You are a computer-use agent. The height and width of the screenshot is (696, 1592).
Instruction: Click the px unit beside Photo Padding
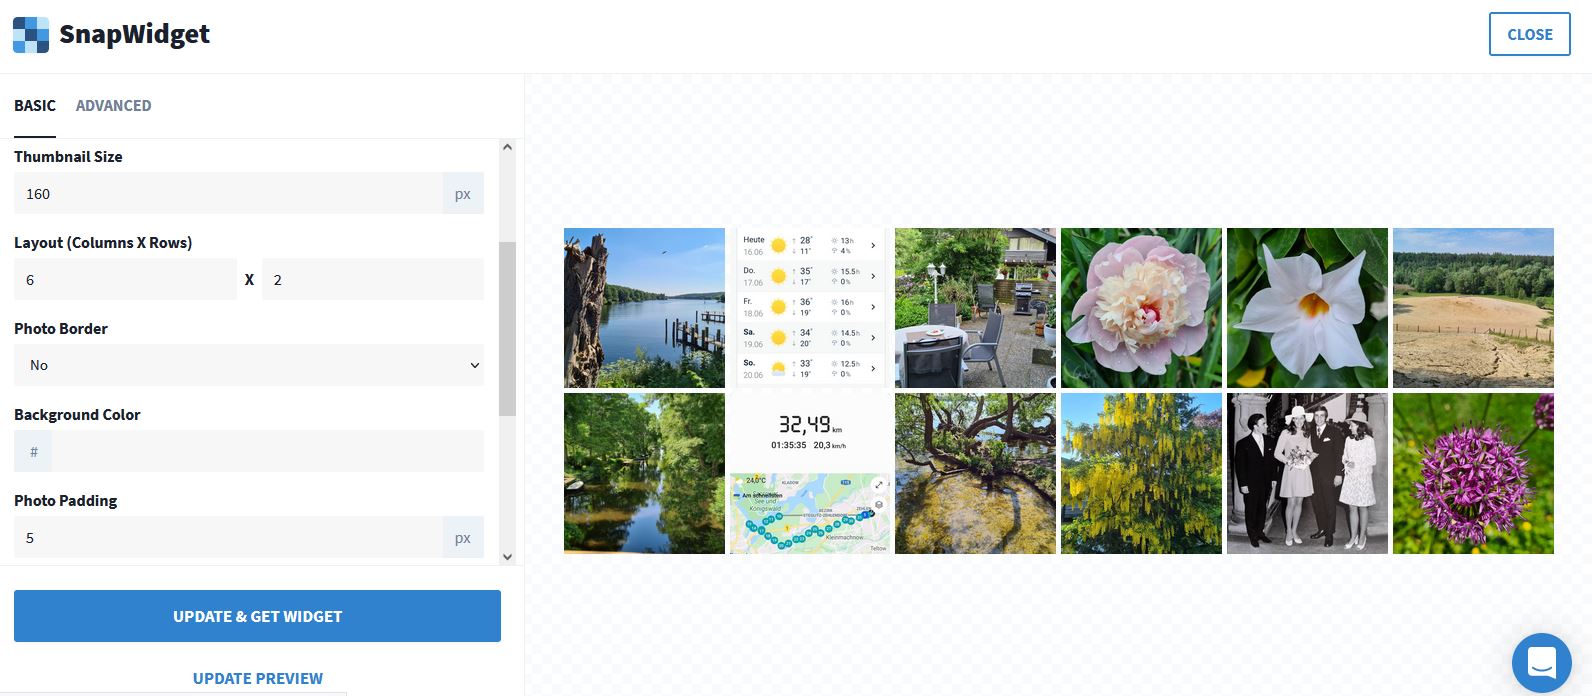[463, 538]
